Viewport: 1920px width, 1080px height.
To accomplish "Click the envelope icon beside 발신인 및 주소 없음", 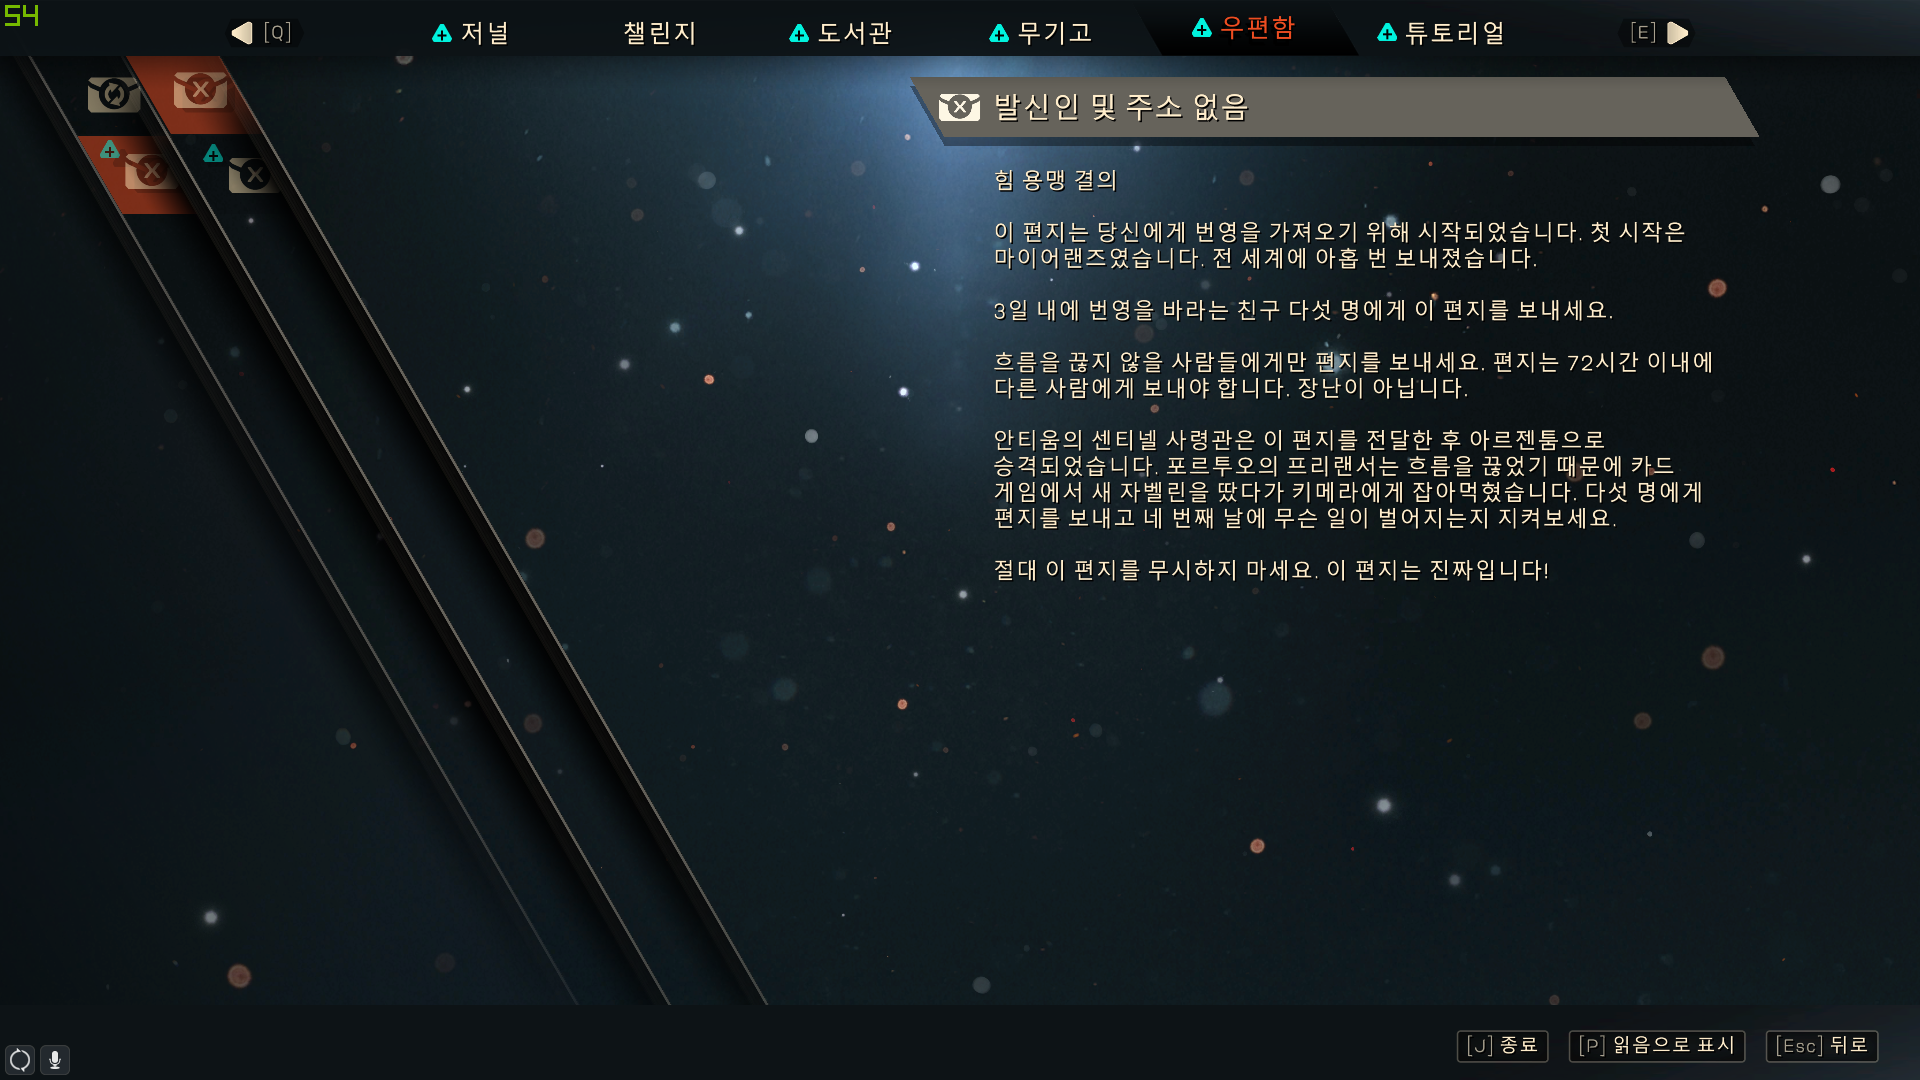I will click(x=959, y=107).
